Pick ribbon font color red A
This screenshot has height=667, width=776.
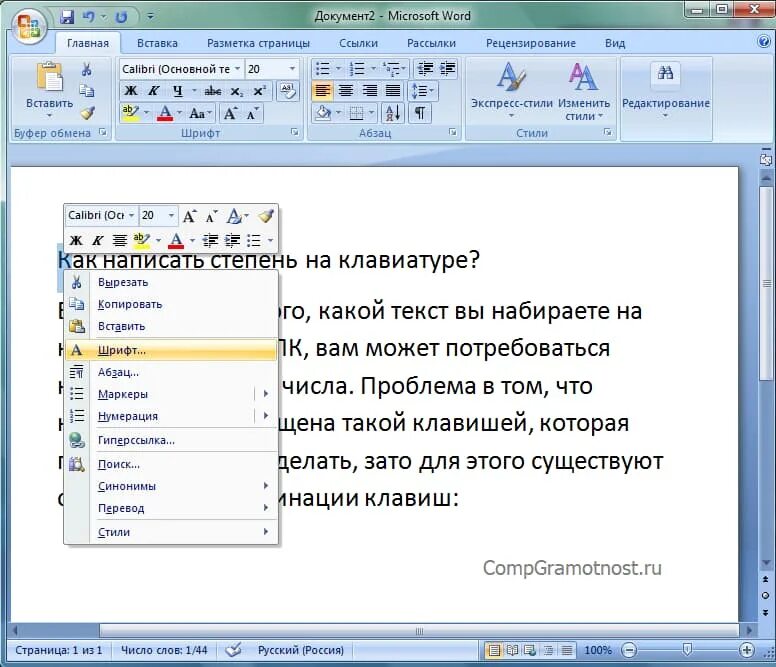tap(165, 113)
